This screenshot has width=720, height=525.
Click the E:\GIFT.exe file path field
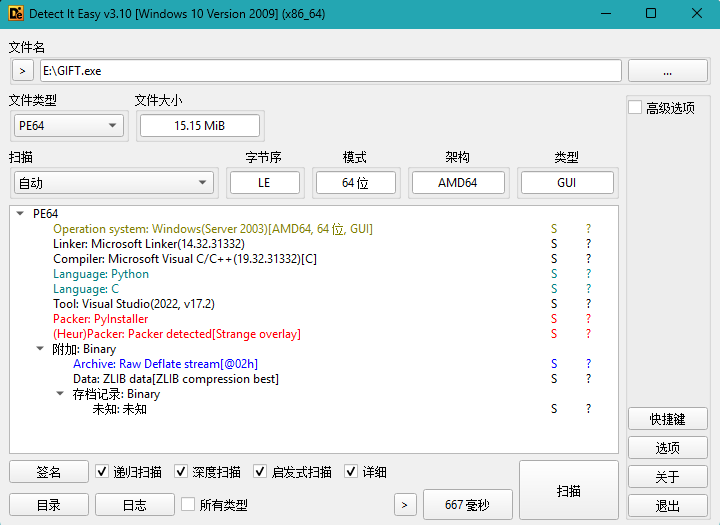[x=331, y=71]
